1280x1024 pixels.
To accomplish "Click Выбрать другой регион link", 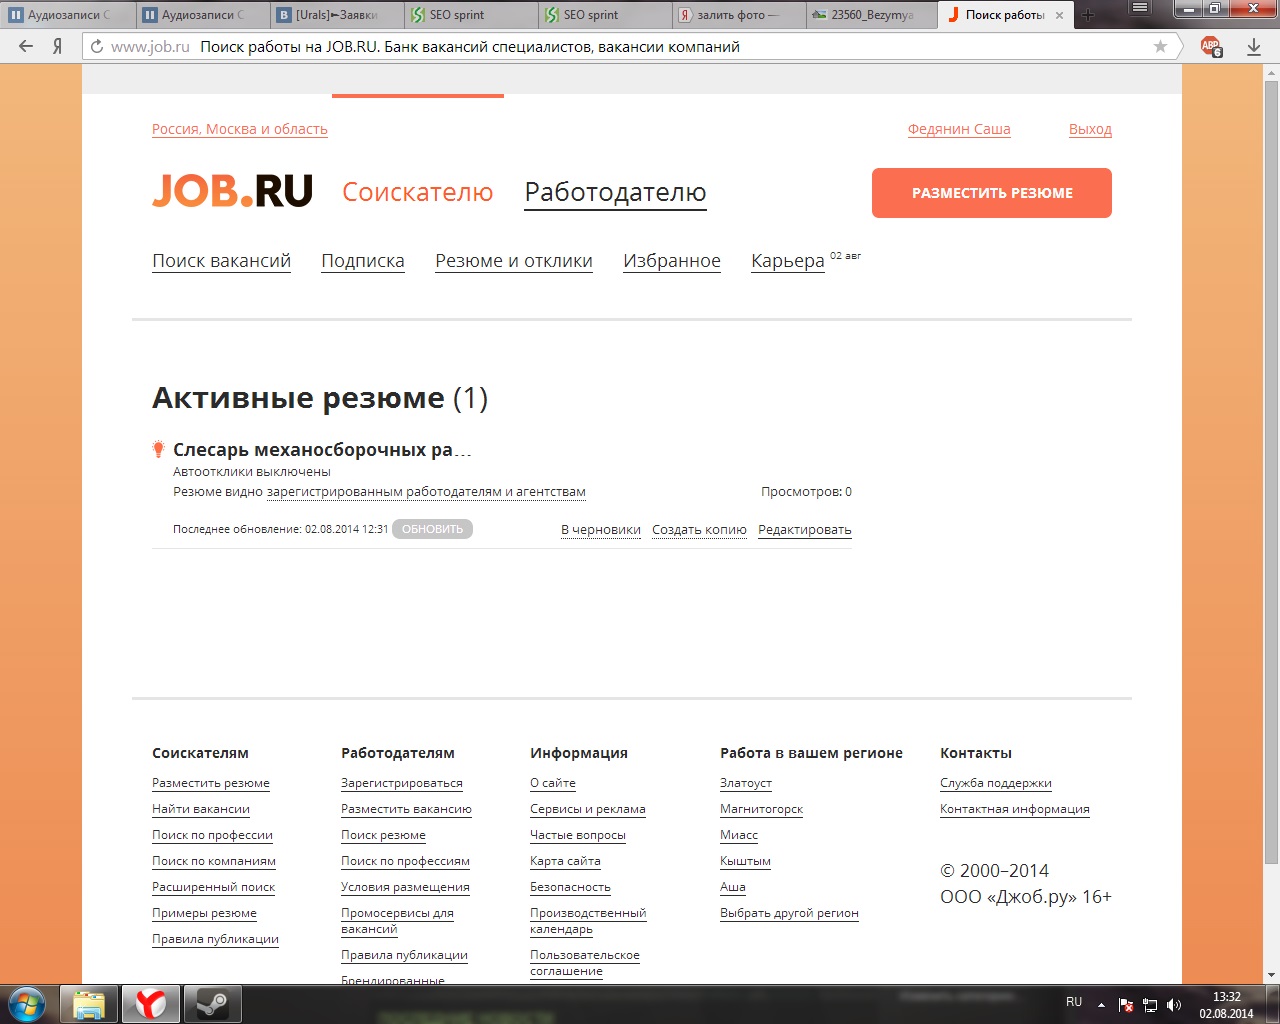I will coord(789,913).
